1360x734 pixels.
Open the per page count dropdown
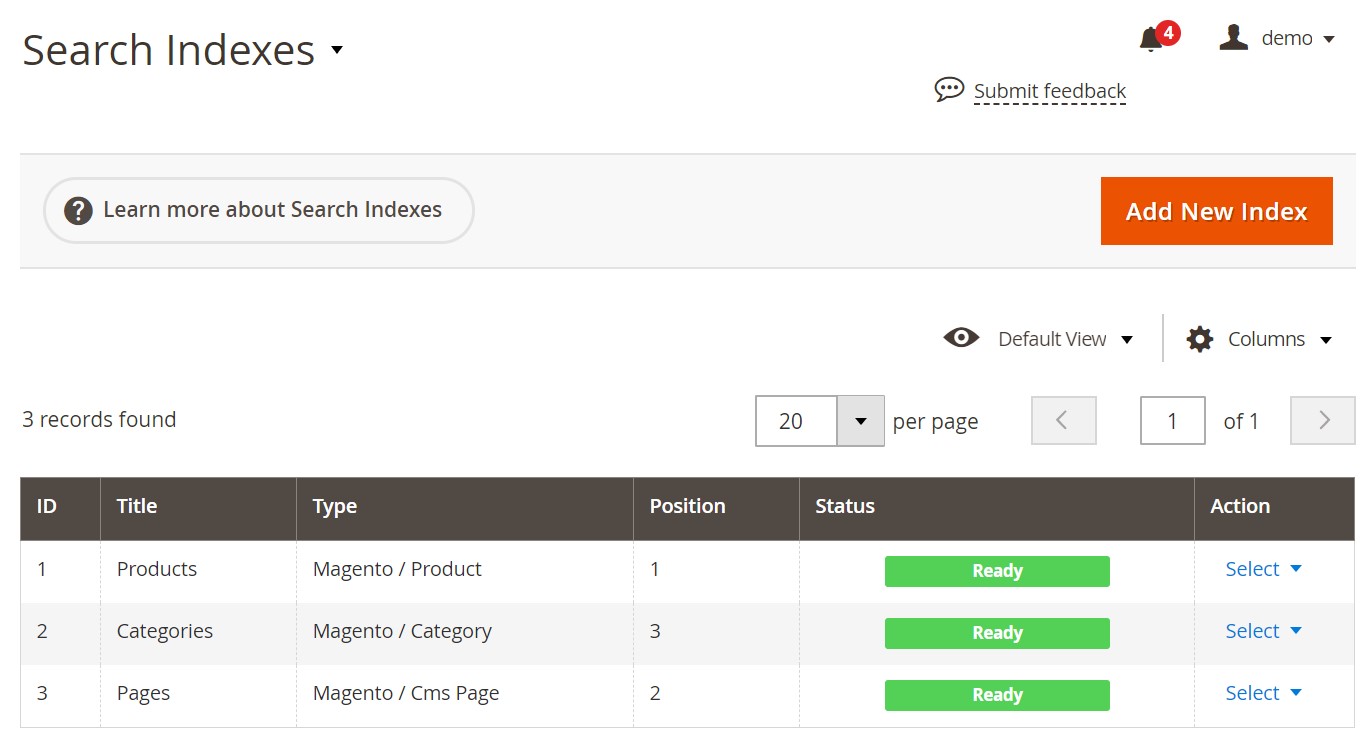click(860, 421)
